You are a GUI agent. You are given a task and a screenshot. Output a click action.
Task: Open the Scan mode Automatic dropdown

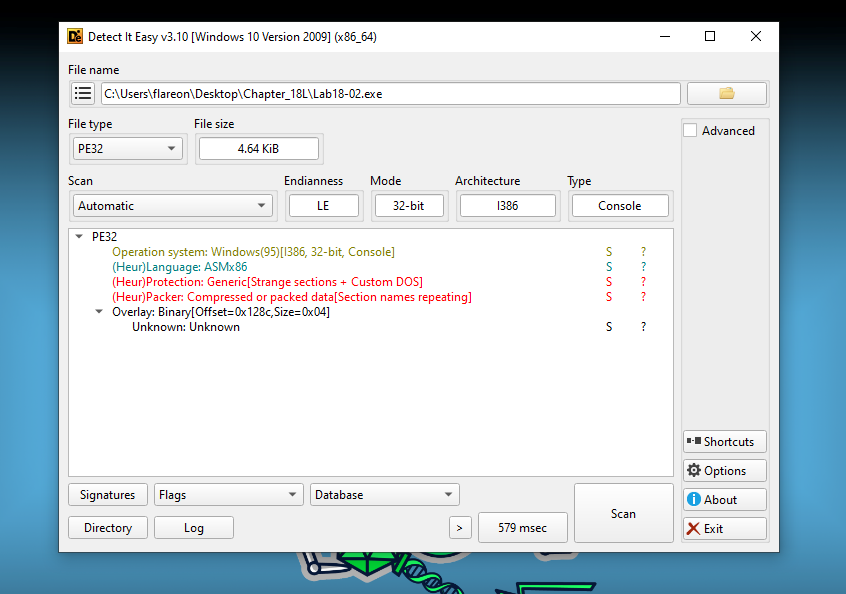pos(173,206)
